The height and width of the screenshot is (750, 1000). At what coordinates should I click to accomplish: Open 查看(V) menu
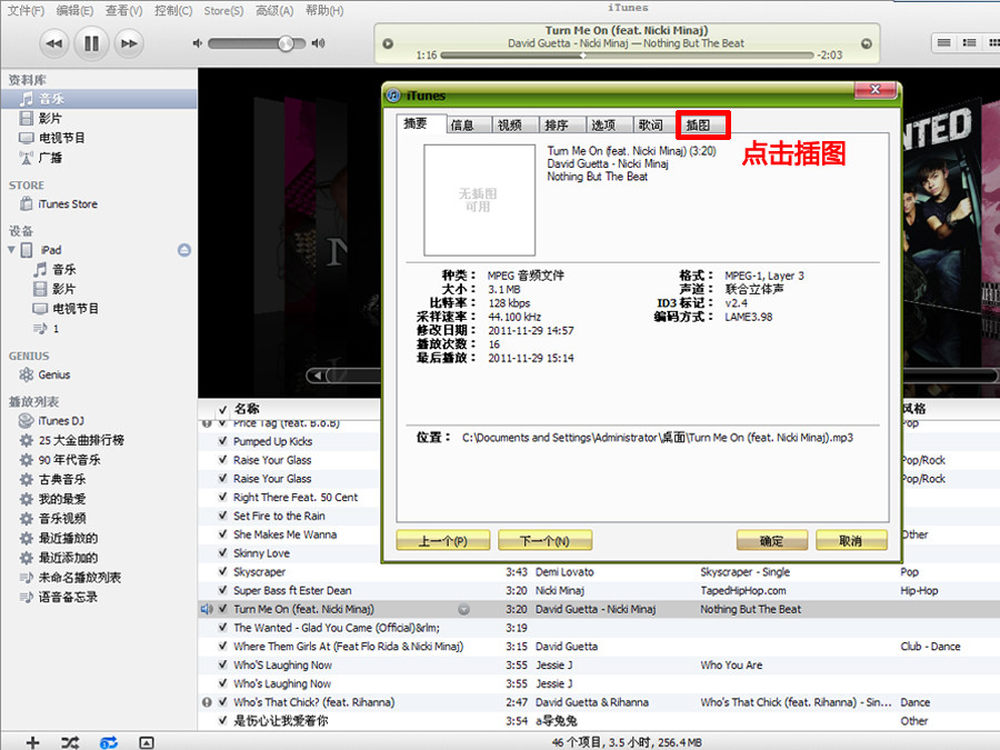pyautogui.click(x=124, y=10)
